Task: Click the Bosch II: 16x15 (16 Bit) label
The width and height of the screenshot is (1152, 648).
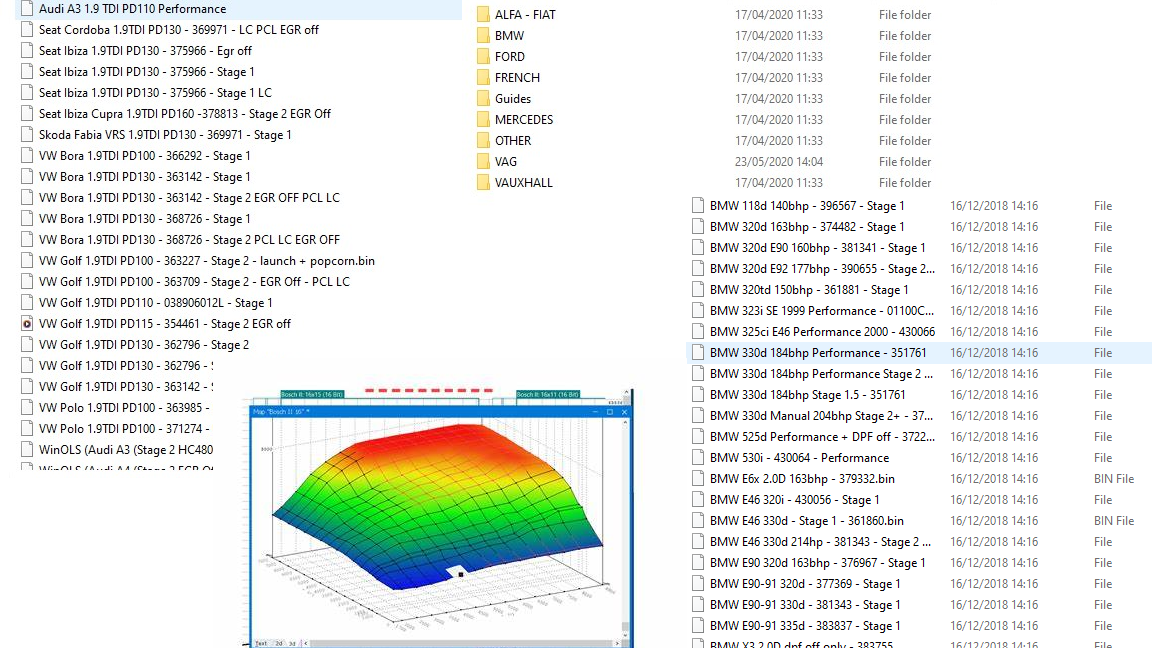Action: 312,395
